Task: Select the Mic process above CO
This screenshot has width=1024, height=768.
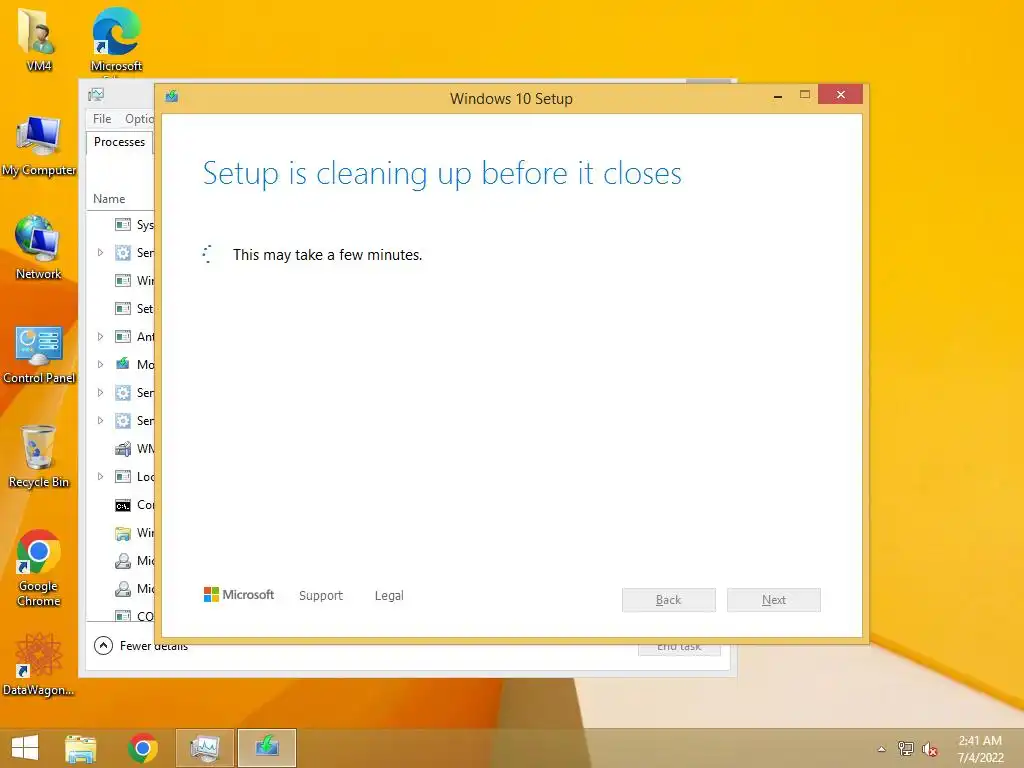Action: tap(121, 589)
